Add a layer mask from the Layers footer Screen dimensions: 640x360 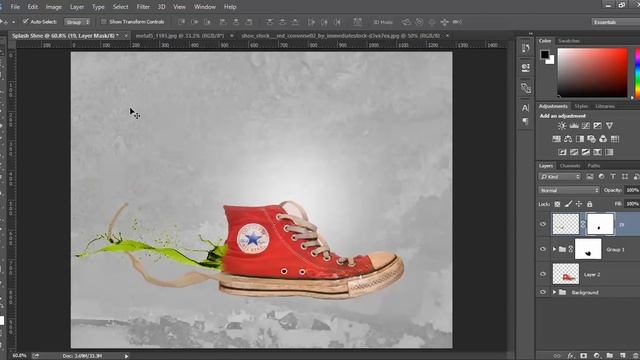click(x=583, y=356)
